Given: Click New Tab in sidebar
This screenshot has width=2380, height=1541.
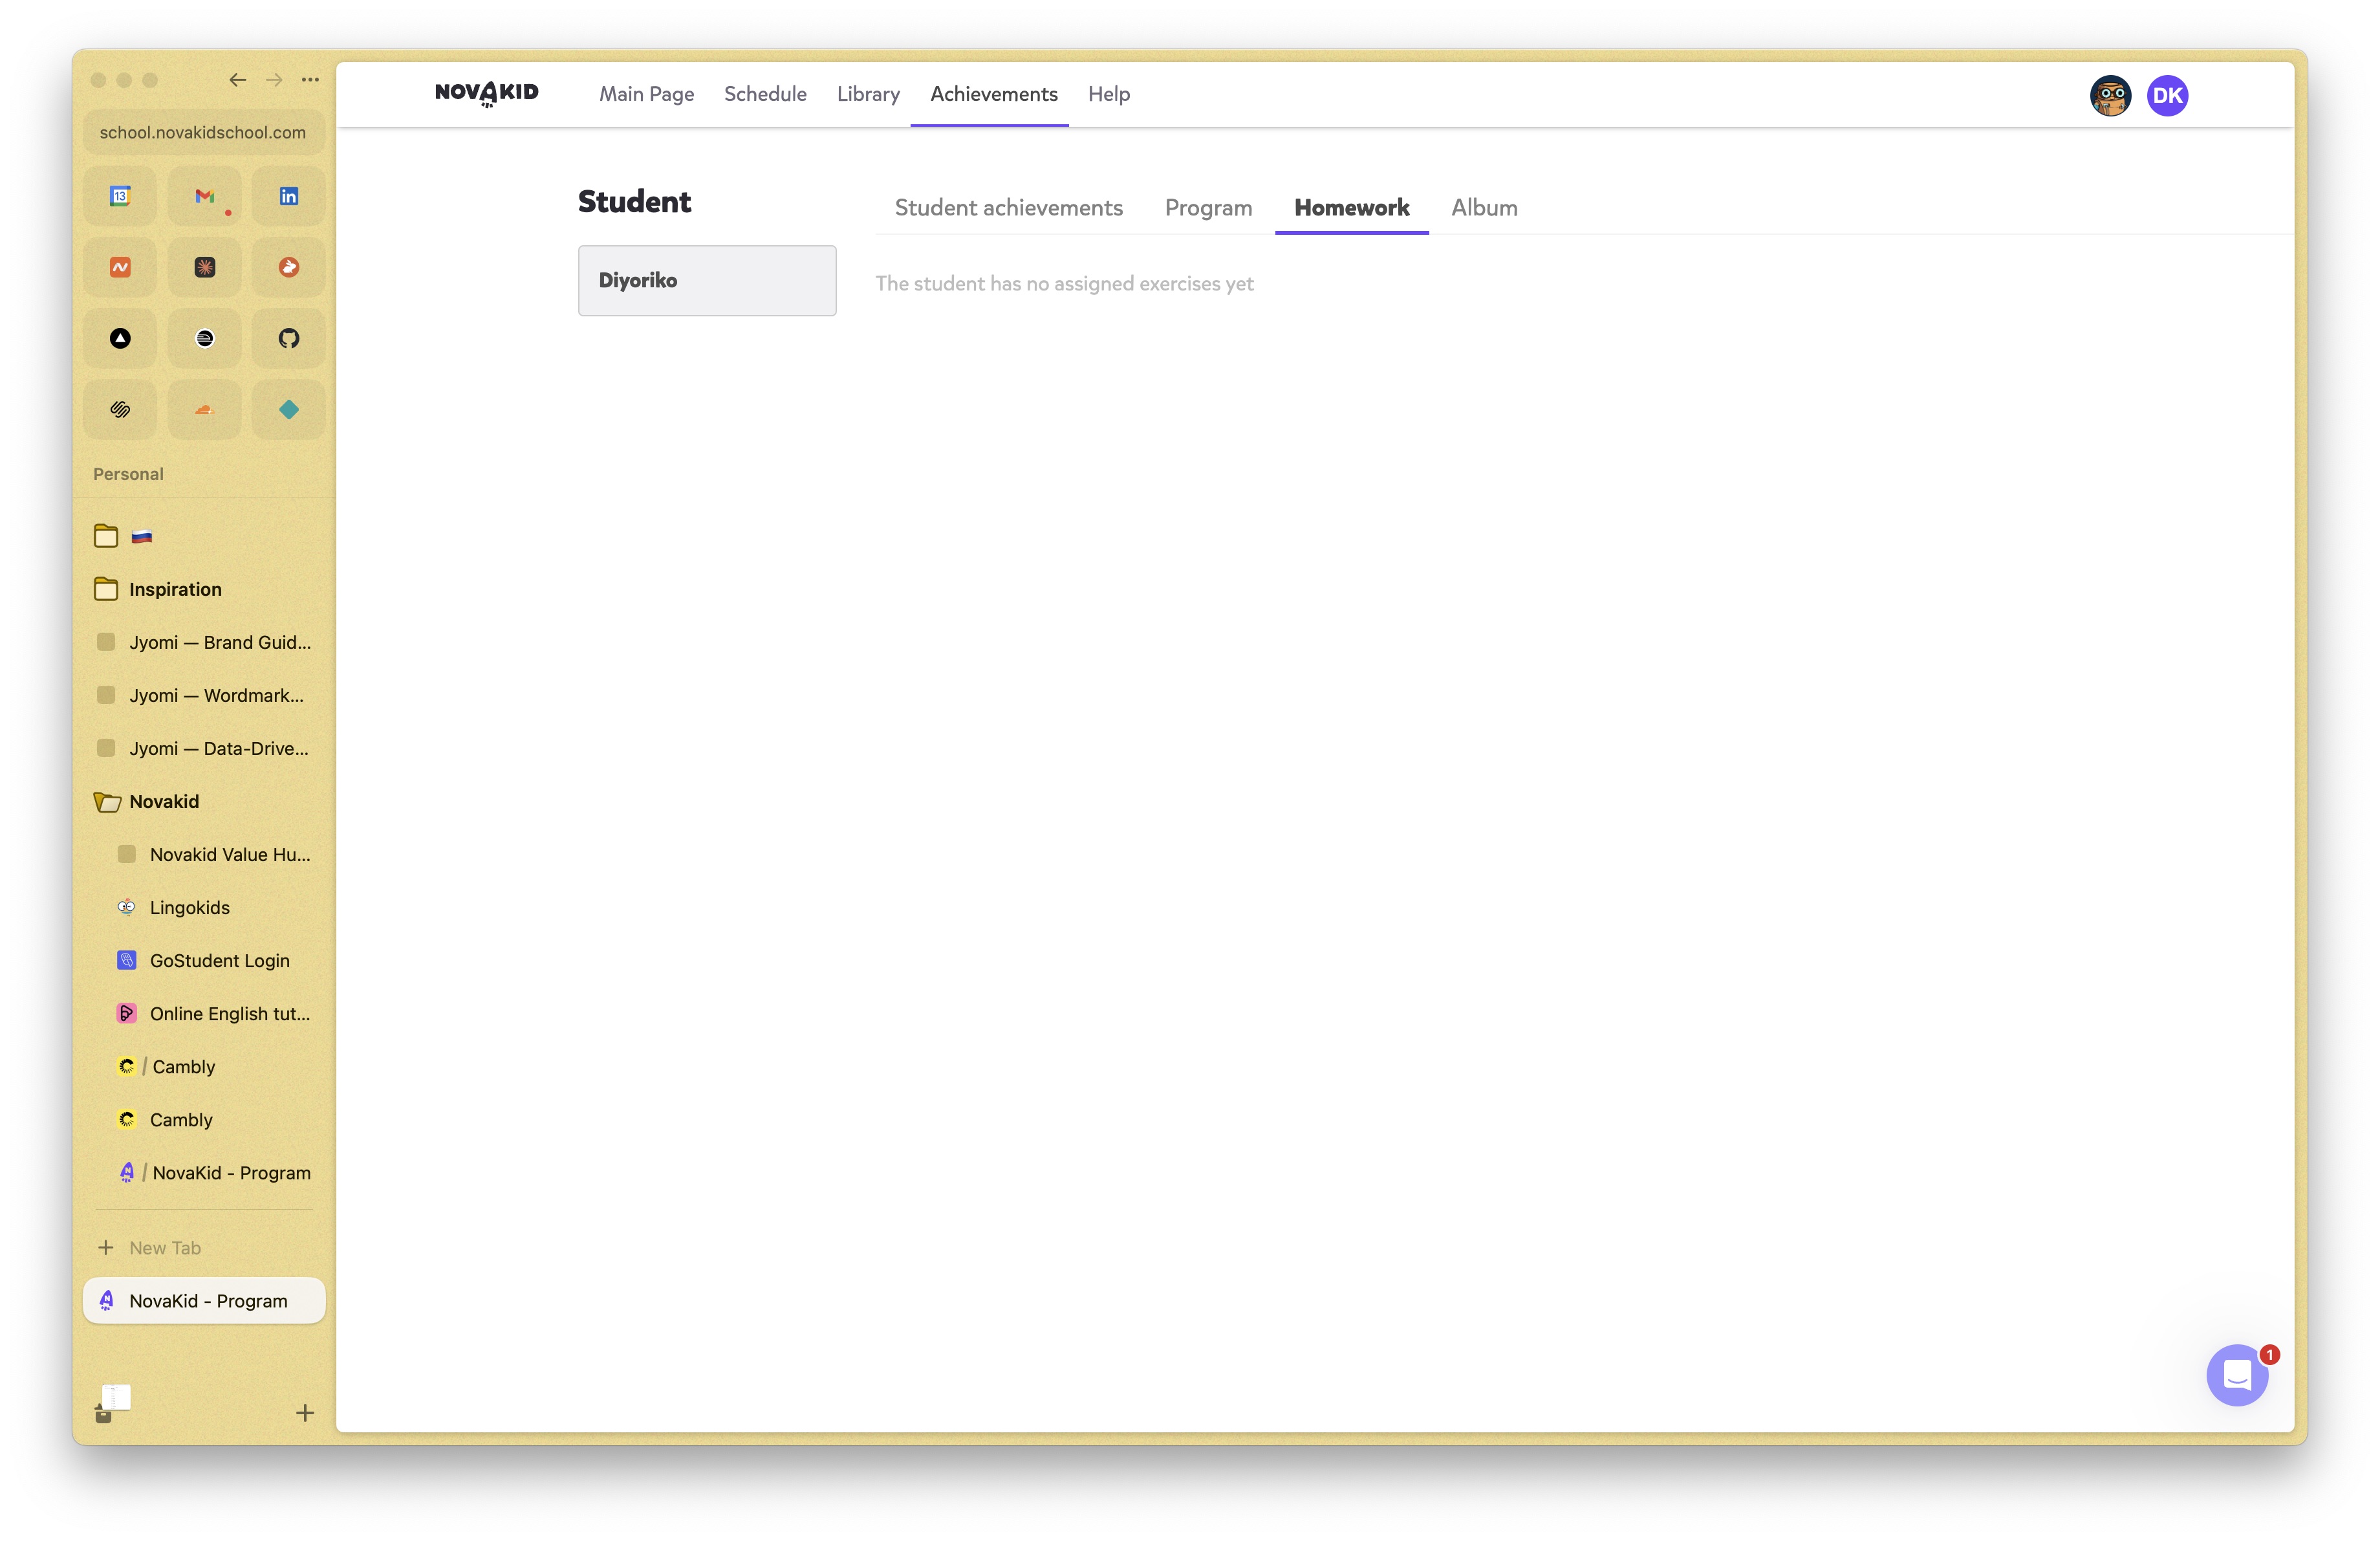Looking at the screenshot, I should coord(165,1247).
